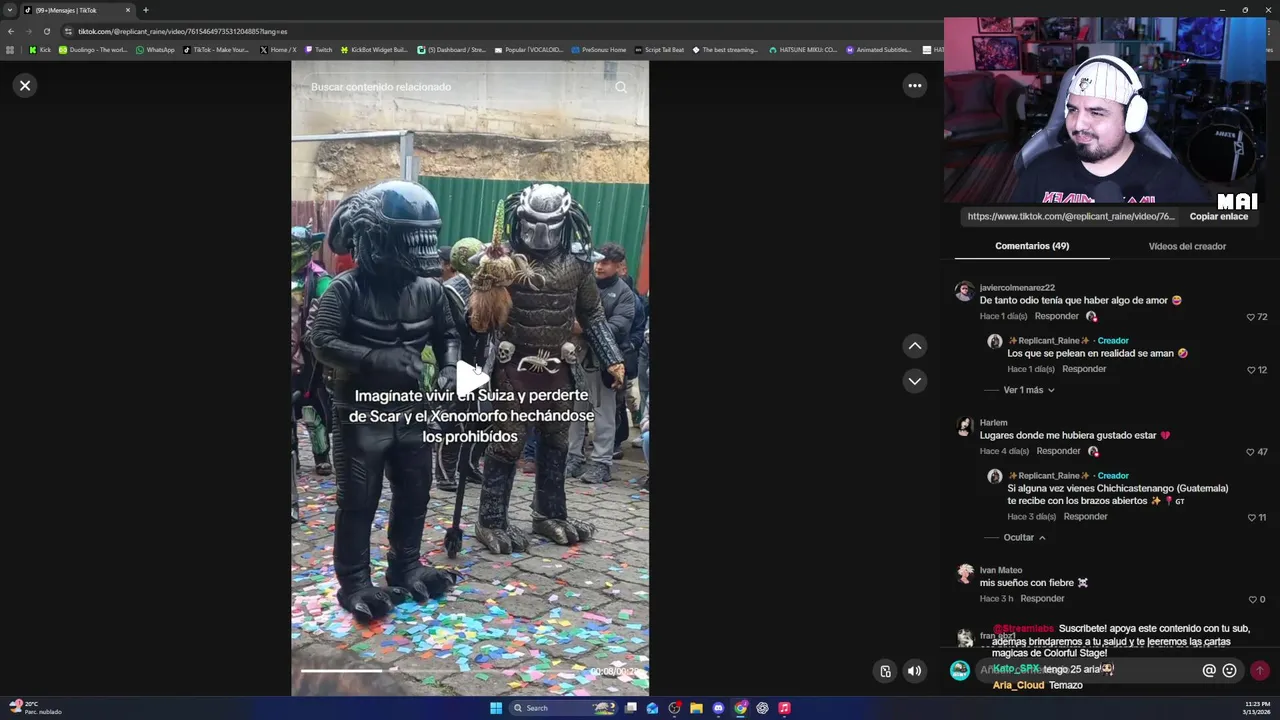Open WhatsApp bookmark
The height and width of the screenshot is (720, 1280).
(155, 50)
